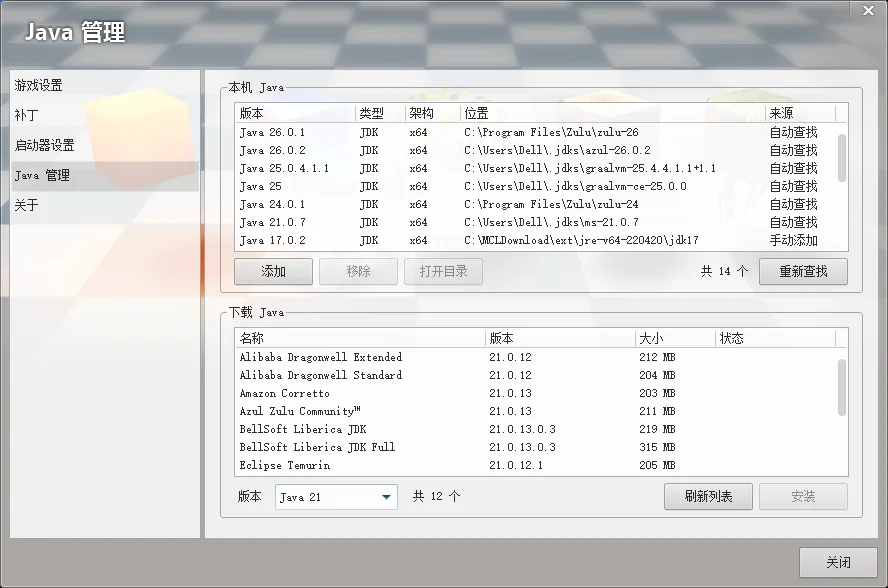Image resolution: width=888 pixels, height=588 pixels.
Task: Select the Java 25.0.4.1.1 row
Action: point(536,168)
